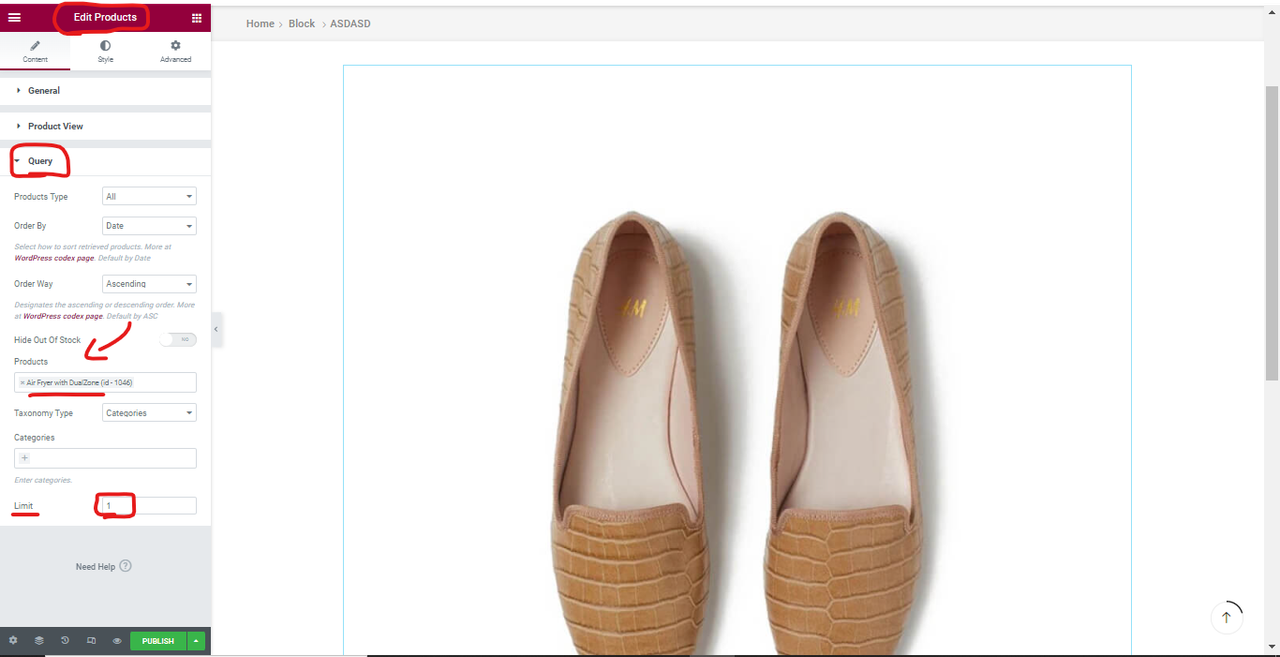The width and height of the screenshot is (1280, 657).
Task: Toggle the Hide Out Of Stock switch
Action: coord(178,340)
